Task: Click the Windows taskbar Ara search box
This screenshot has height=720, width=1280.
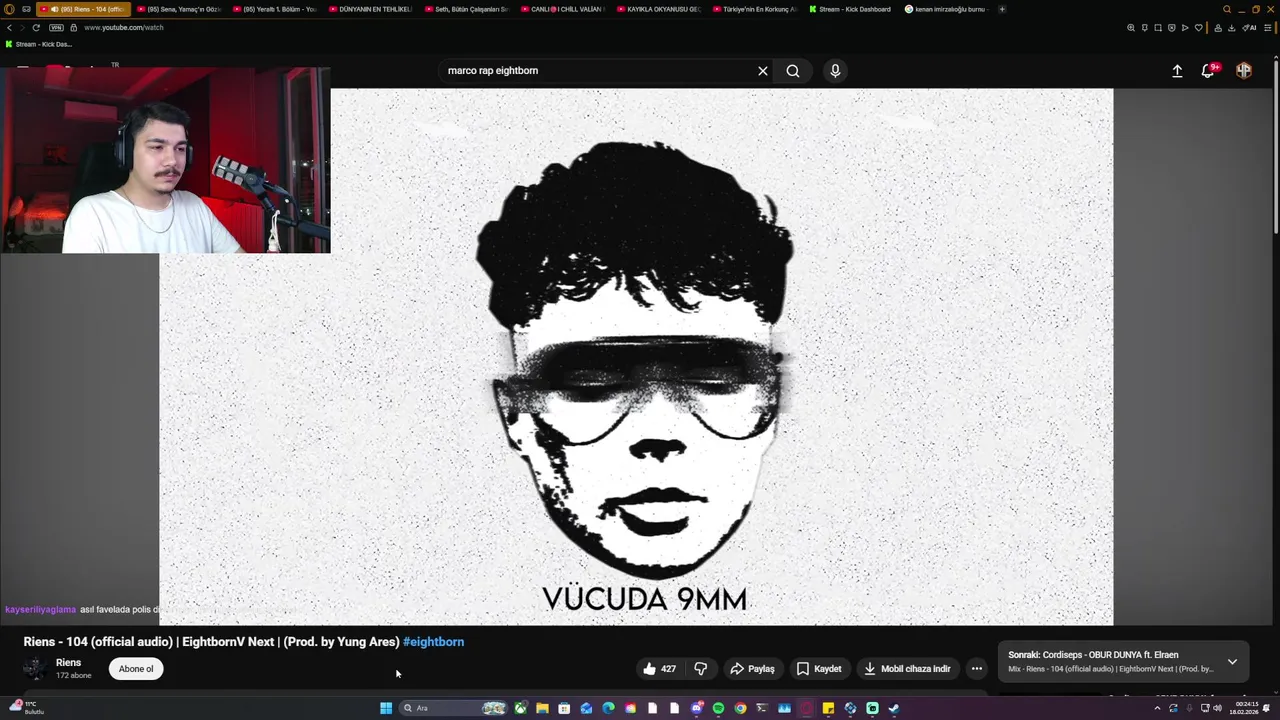Action: click(x=453, y=708)
